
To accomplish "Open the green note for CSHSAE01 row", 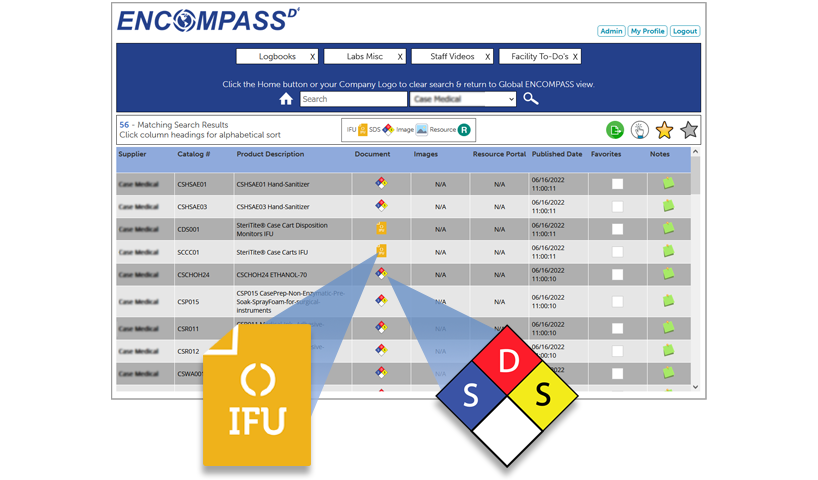I will [668, 183].
